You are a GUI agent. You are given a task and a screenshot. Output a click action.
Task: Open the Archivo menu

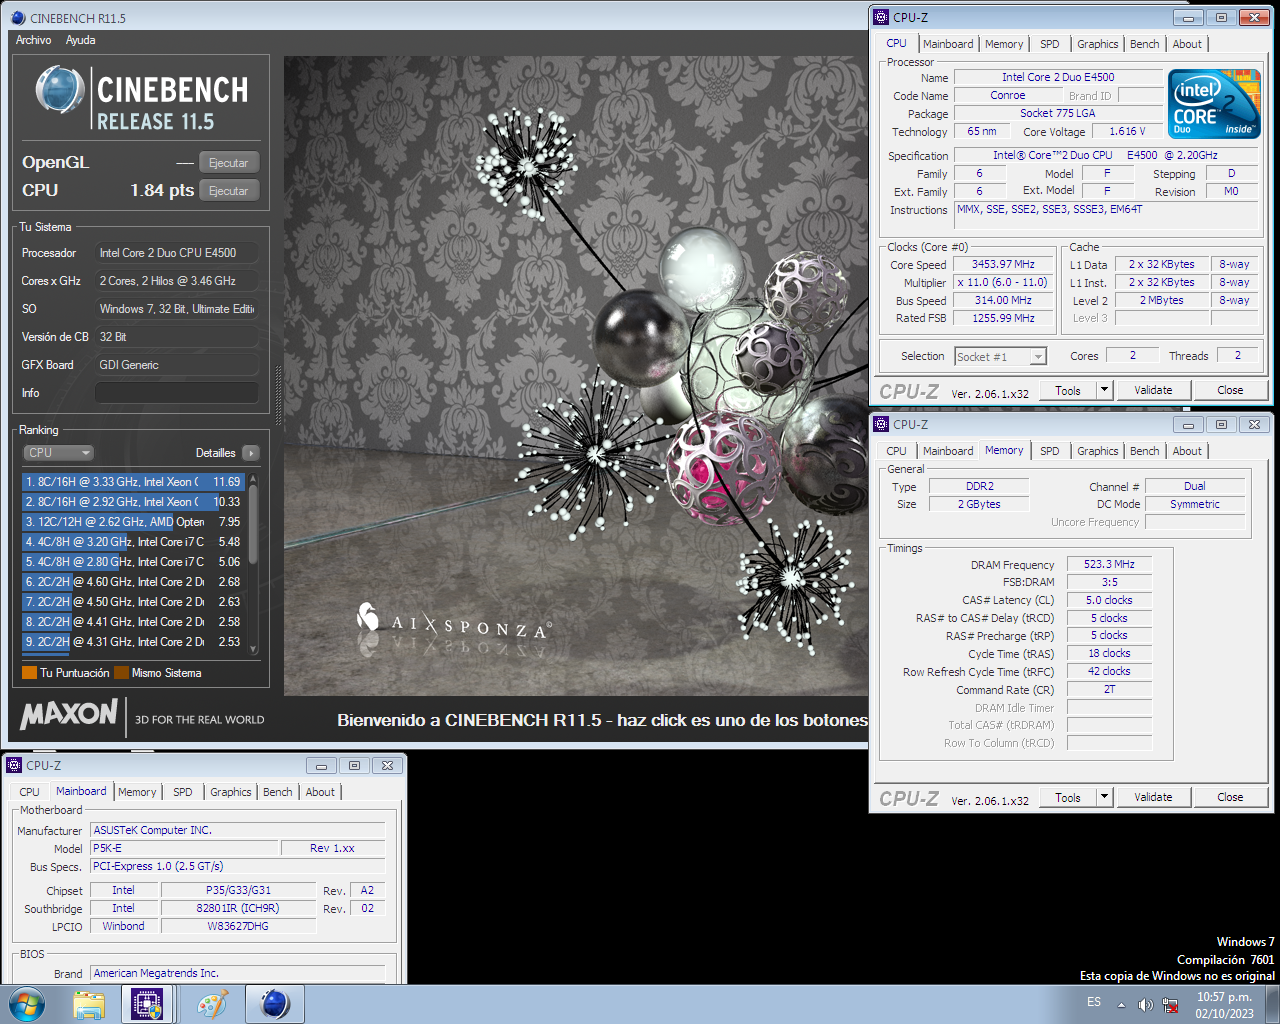[x=34, y=40]
